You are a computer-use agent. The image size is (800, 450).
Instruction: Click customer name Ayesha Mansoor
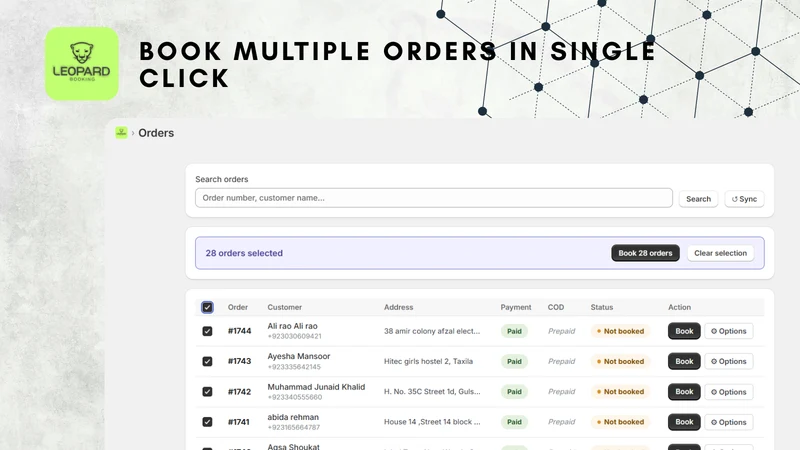[299, 356]
